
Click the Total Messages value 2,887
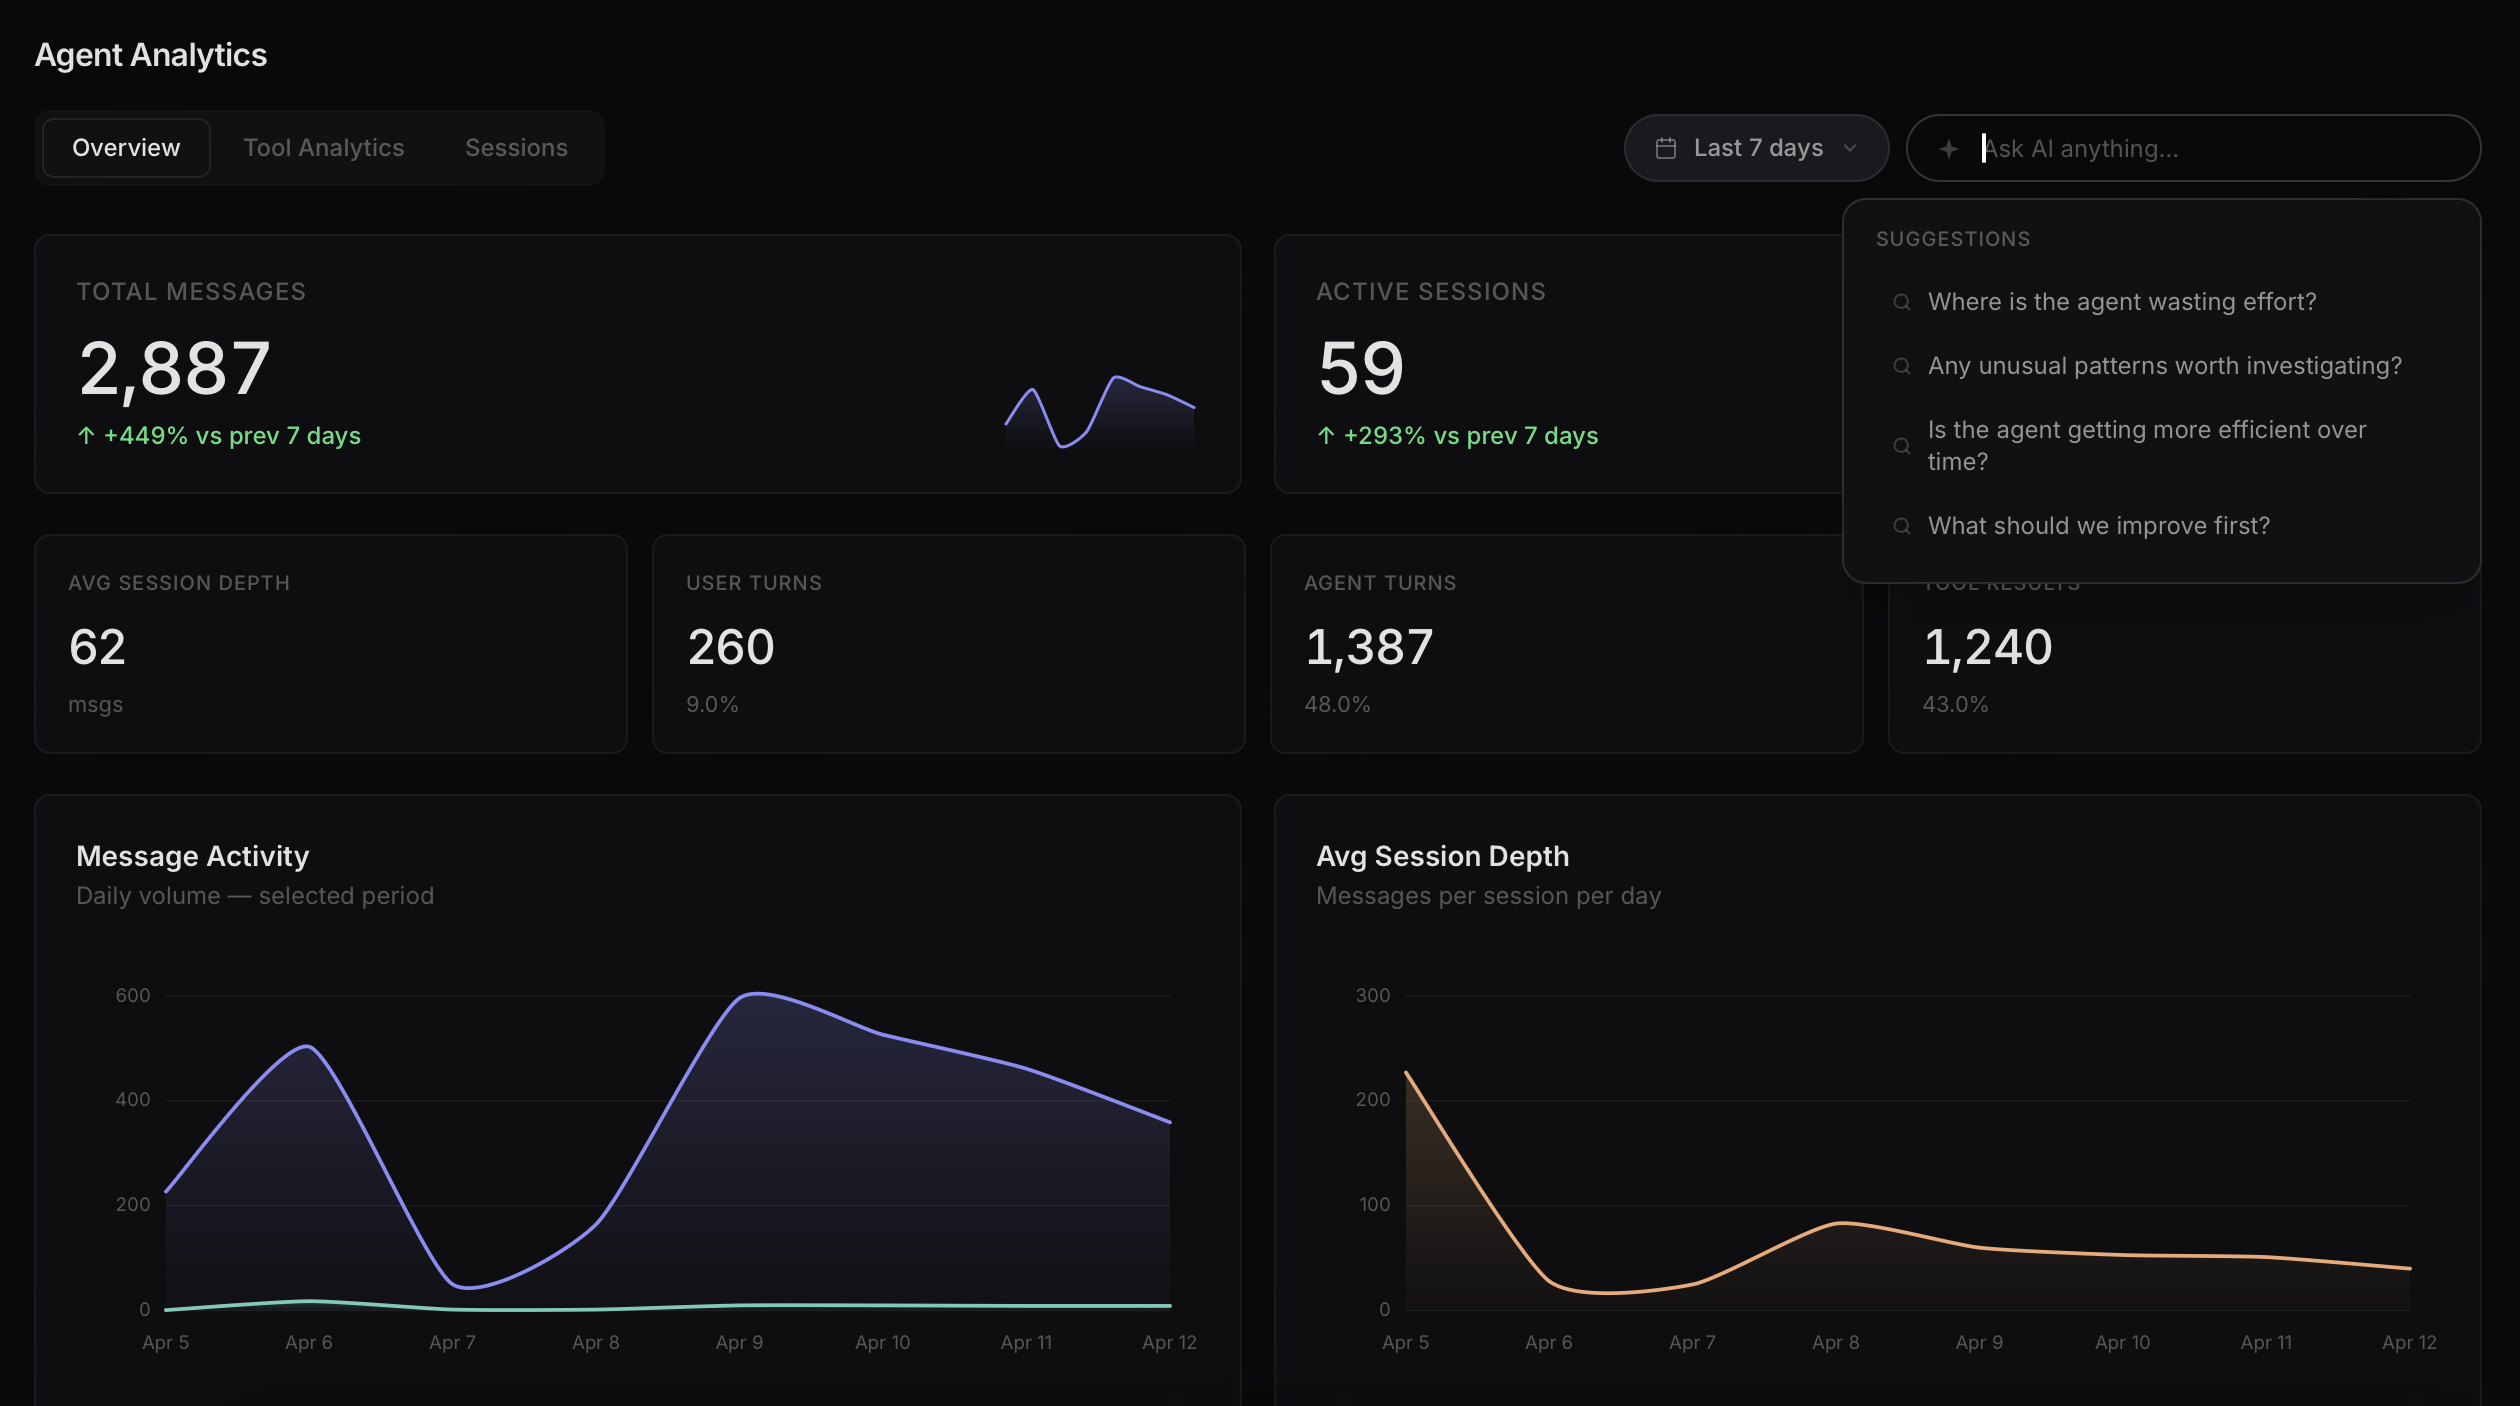click(x=174, y=368)
